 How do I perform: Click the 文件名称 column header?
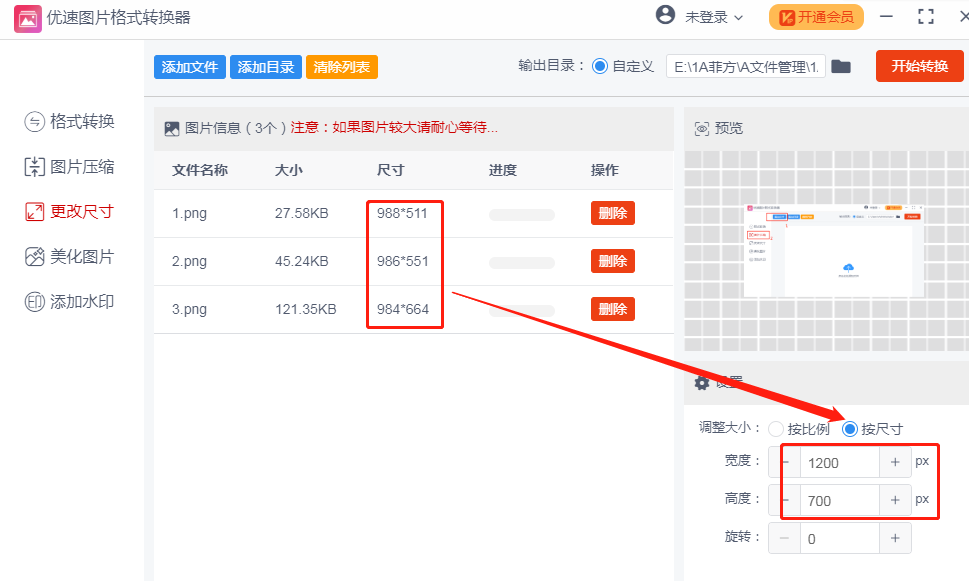pyautogui.click(x=200, y=170)
